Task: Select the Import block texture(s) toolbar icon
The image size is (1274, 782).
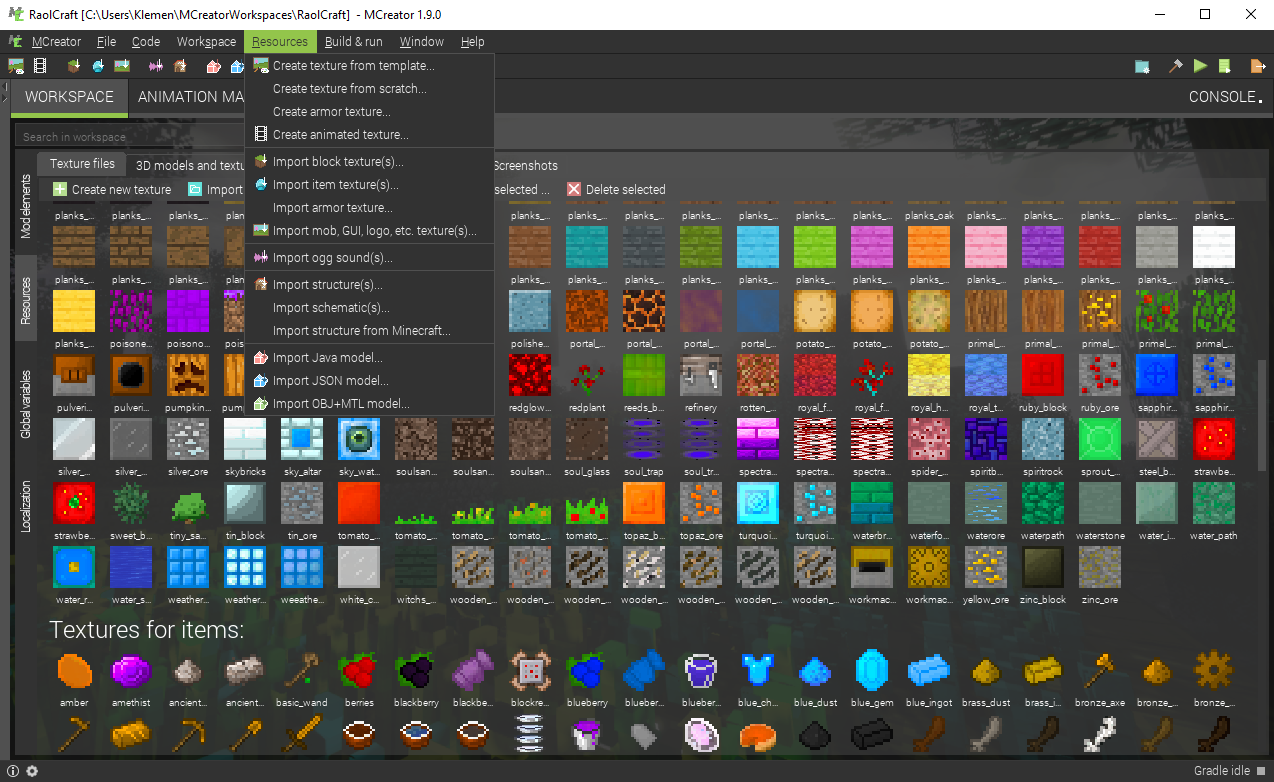Action: (x=75, y=65)
